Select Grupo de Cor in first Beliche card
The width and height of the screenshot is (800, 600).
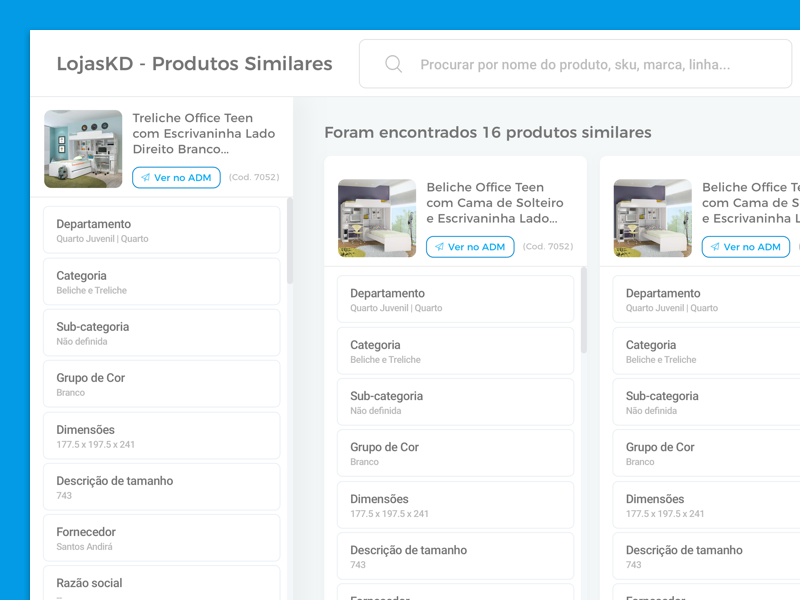click(x=456, y=453)
